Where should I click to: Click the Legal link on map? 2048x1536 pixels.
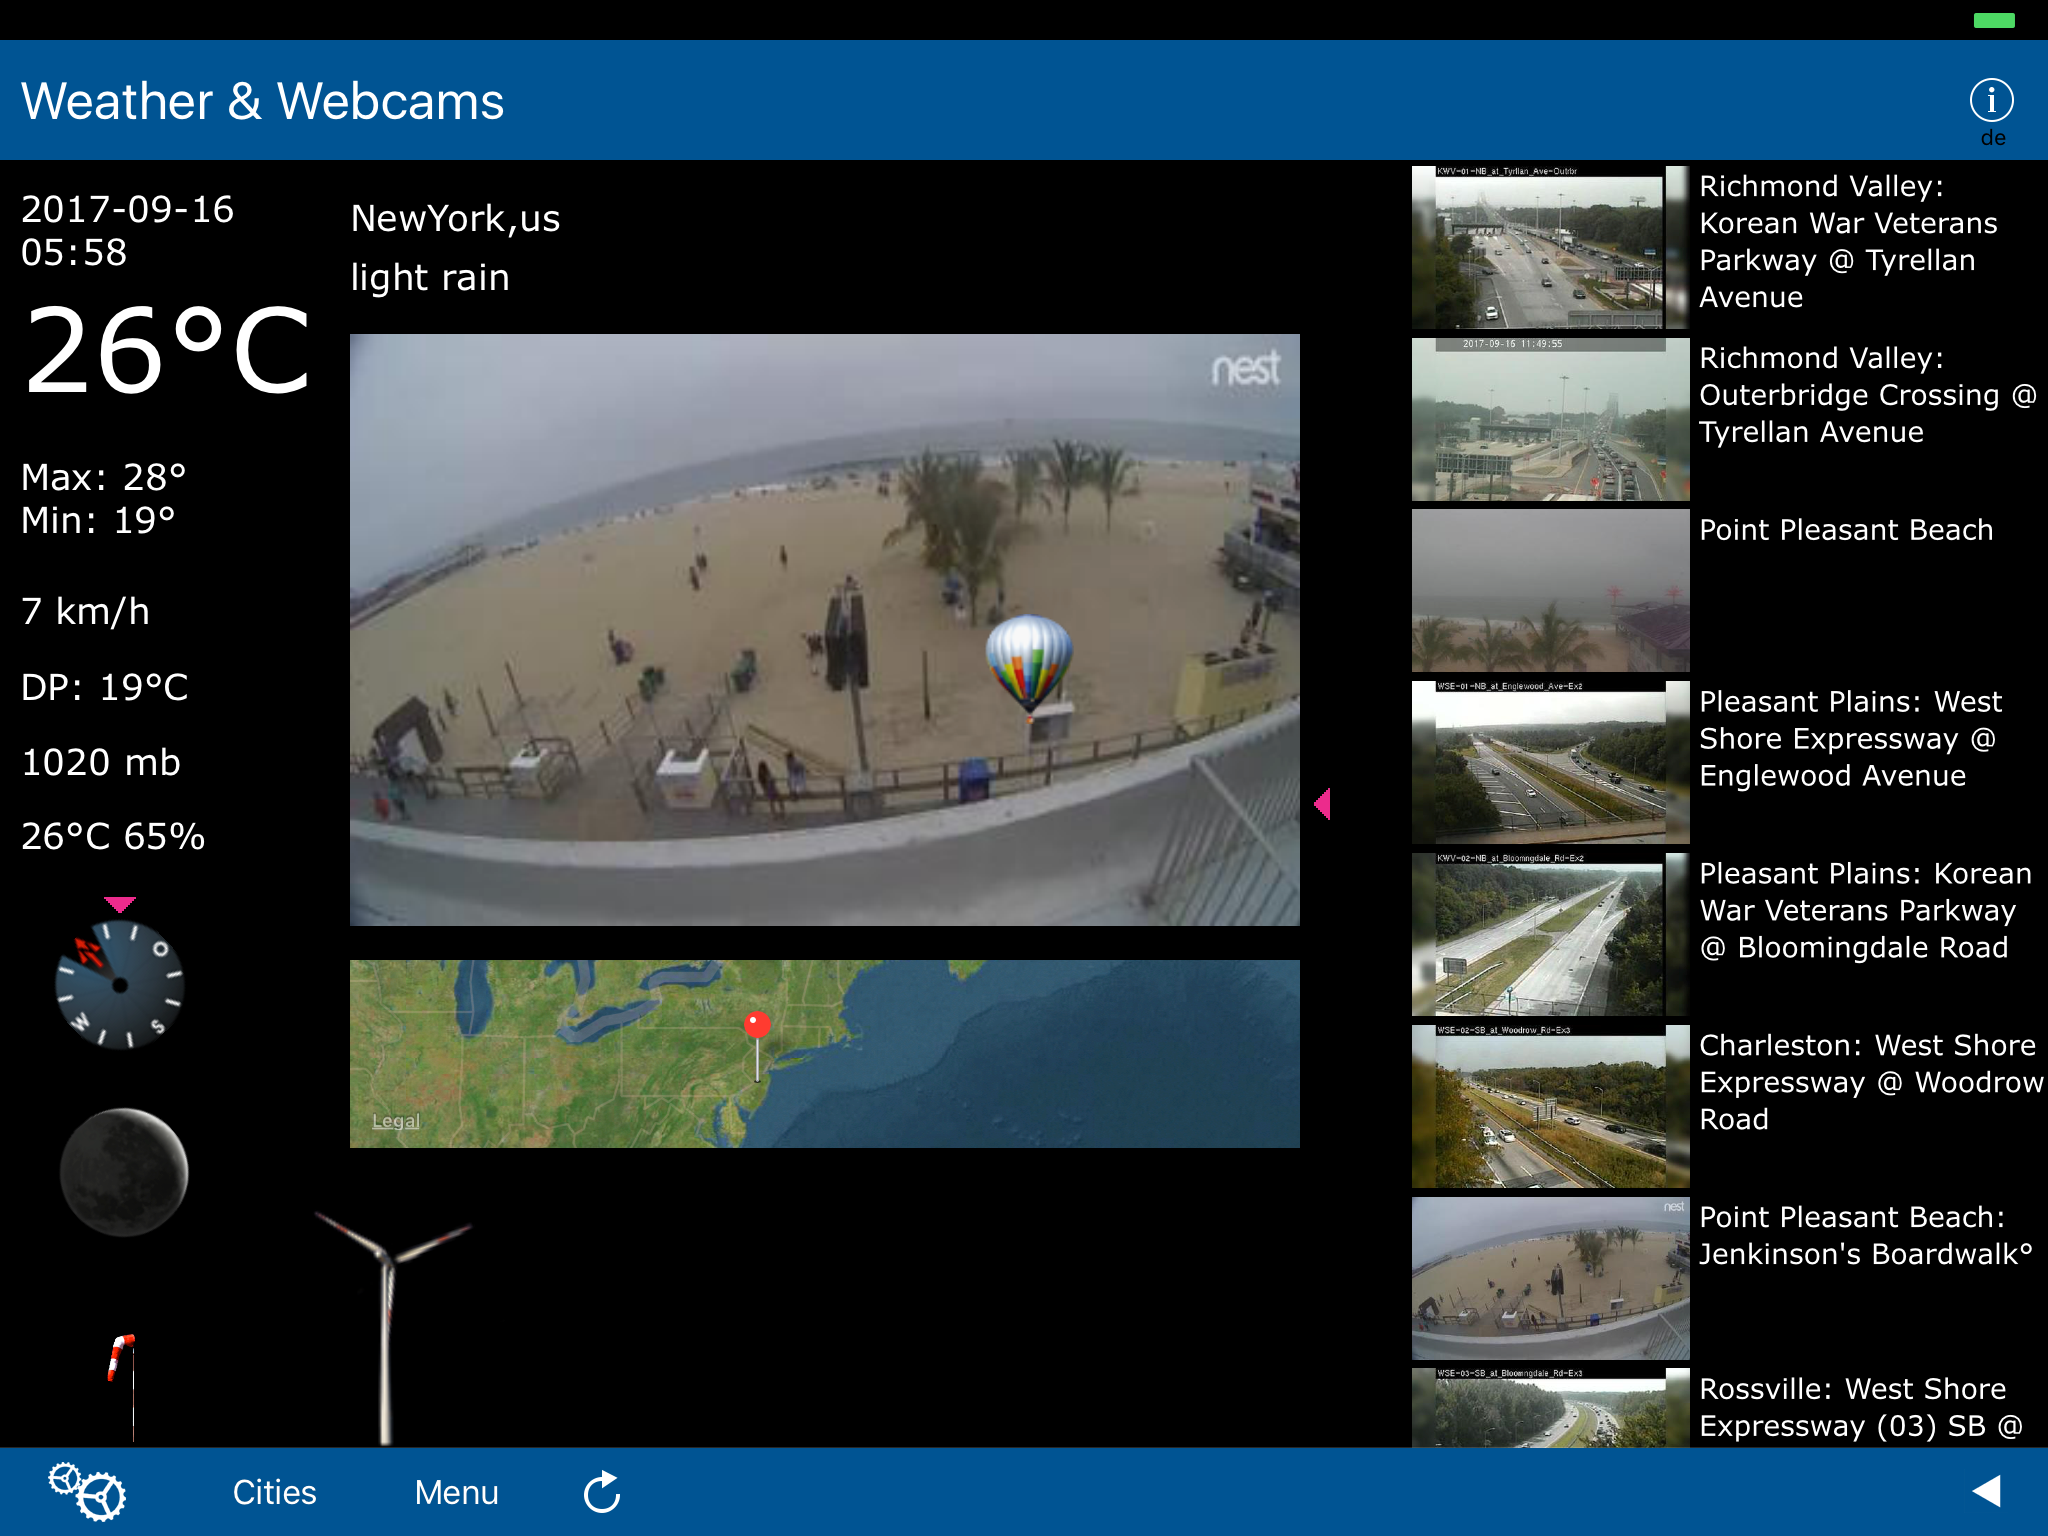[x=396, y=1121]
